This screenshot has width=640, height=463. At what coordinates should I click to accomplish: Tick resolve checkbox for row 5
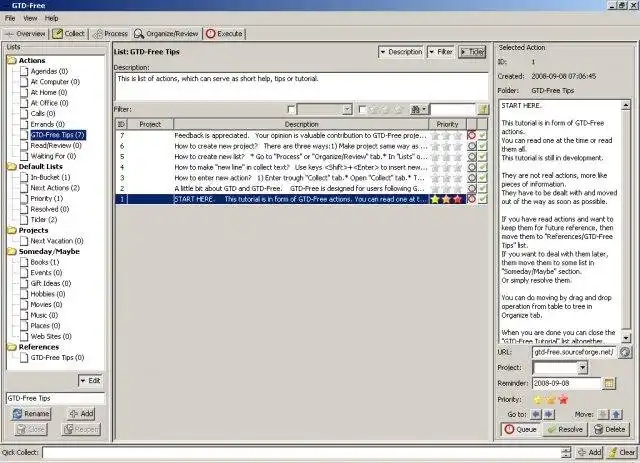click(482, 156)
